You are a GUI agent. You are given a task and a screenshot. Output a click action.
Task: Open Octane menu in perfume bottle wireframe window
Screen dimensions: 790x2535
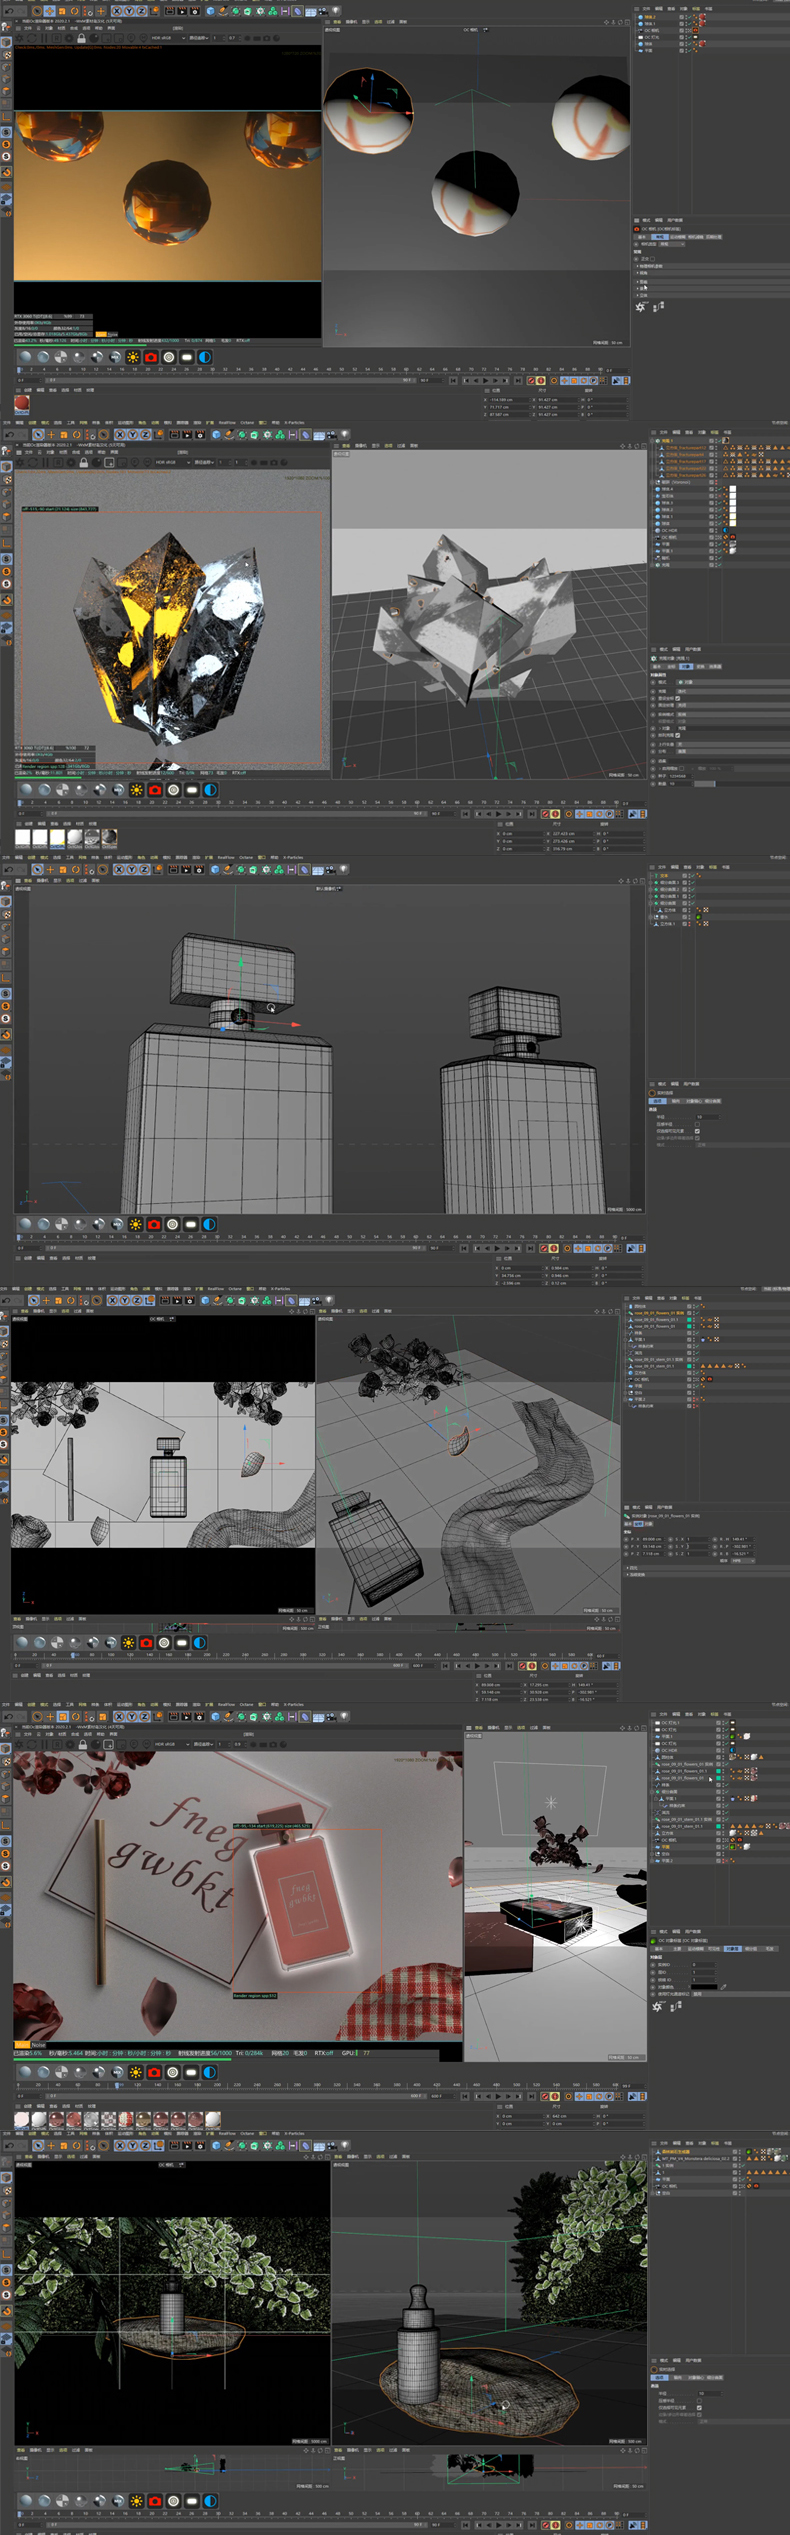[247, 858]
